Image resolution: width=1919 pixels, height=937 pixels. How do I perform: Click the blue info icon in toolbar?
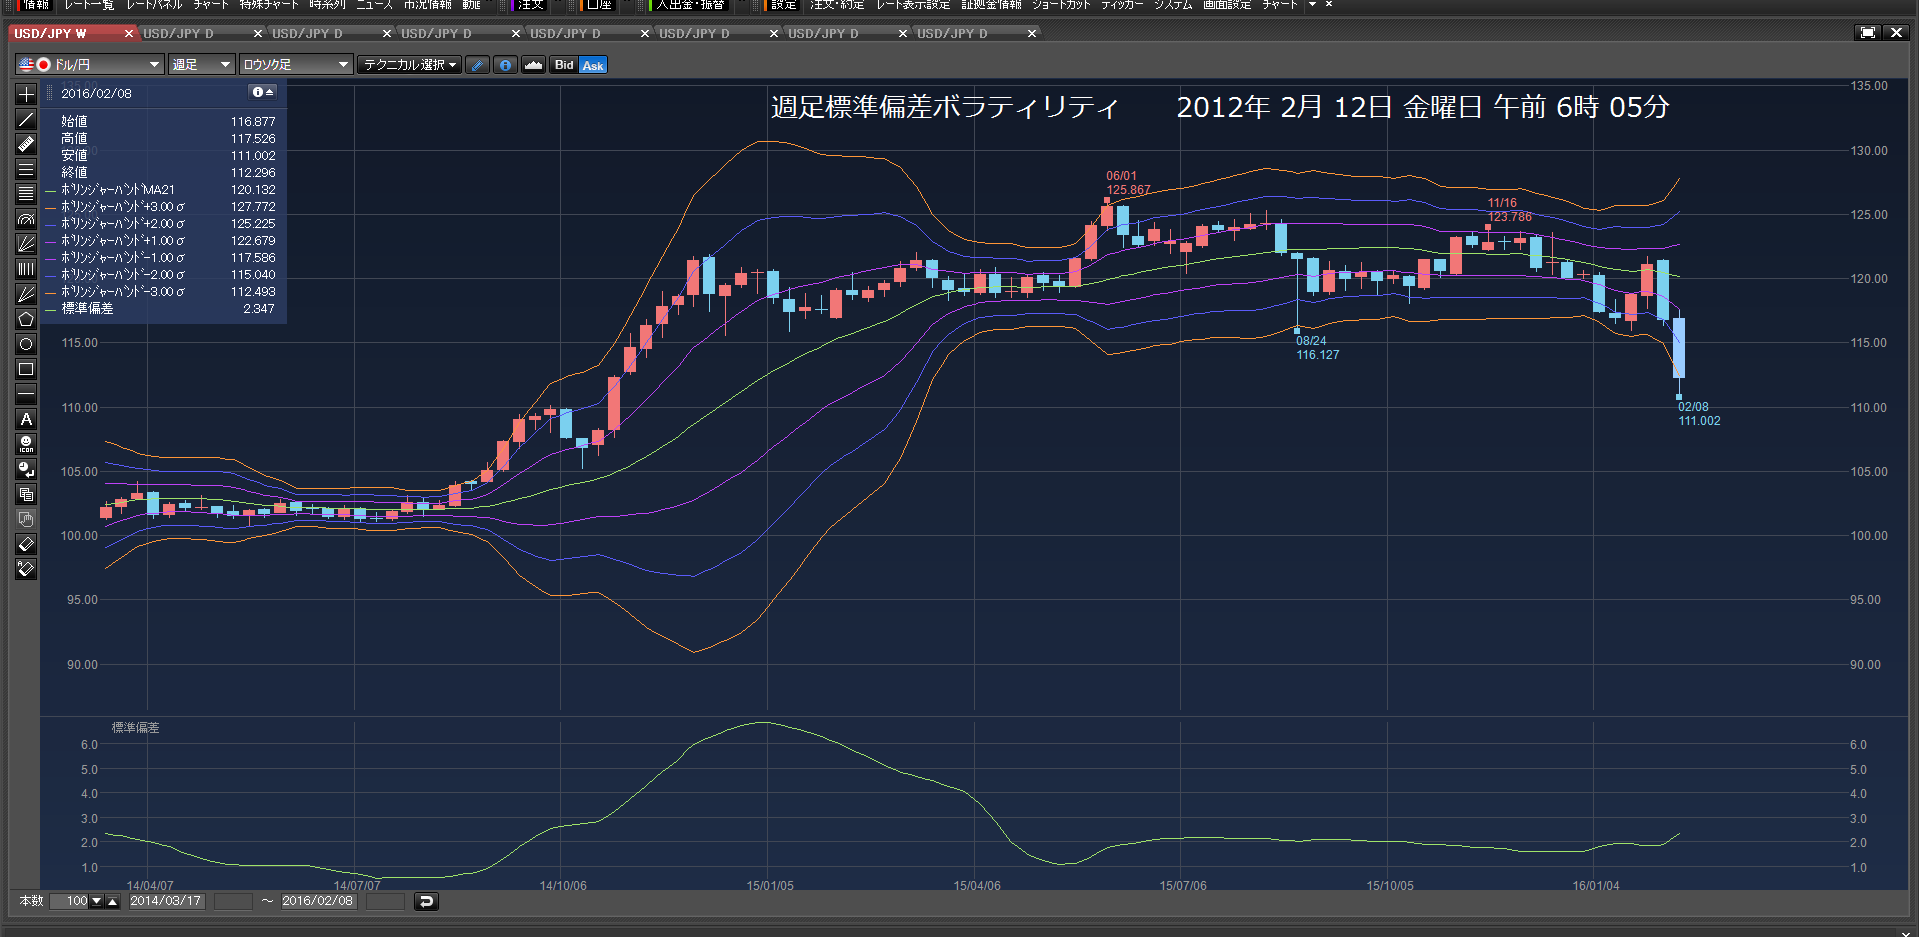[x=506, y=65]
